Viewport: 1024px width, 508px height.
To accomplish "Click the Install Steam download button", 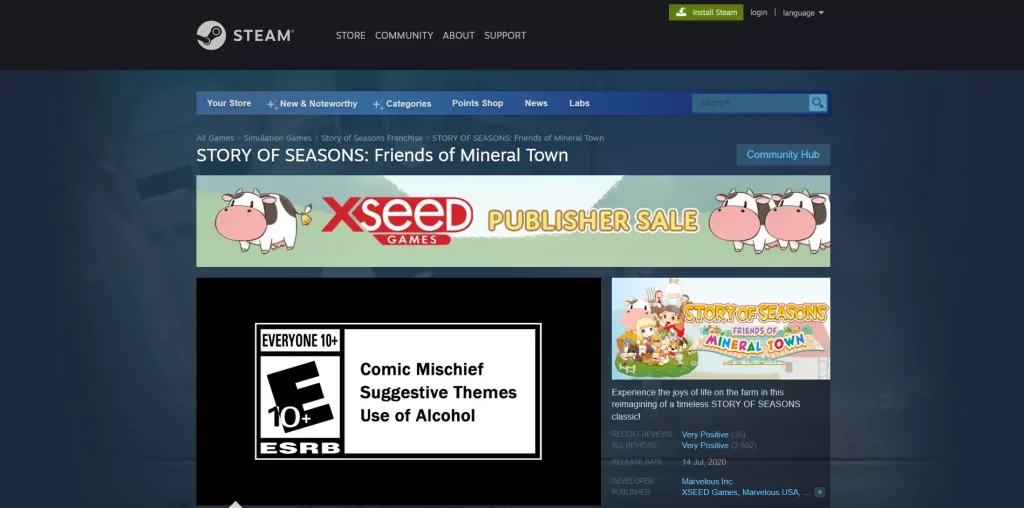I will (706, 12).
